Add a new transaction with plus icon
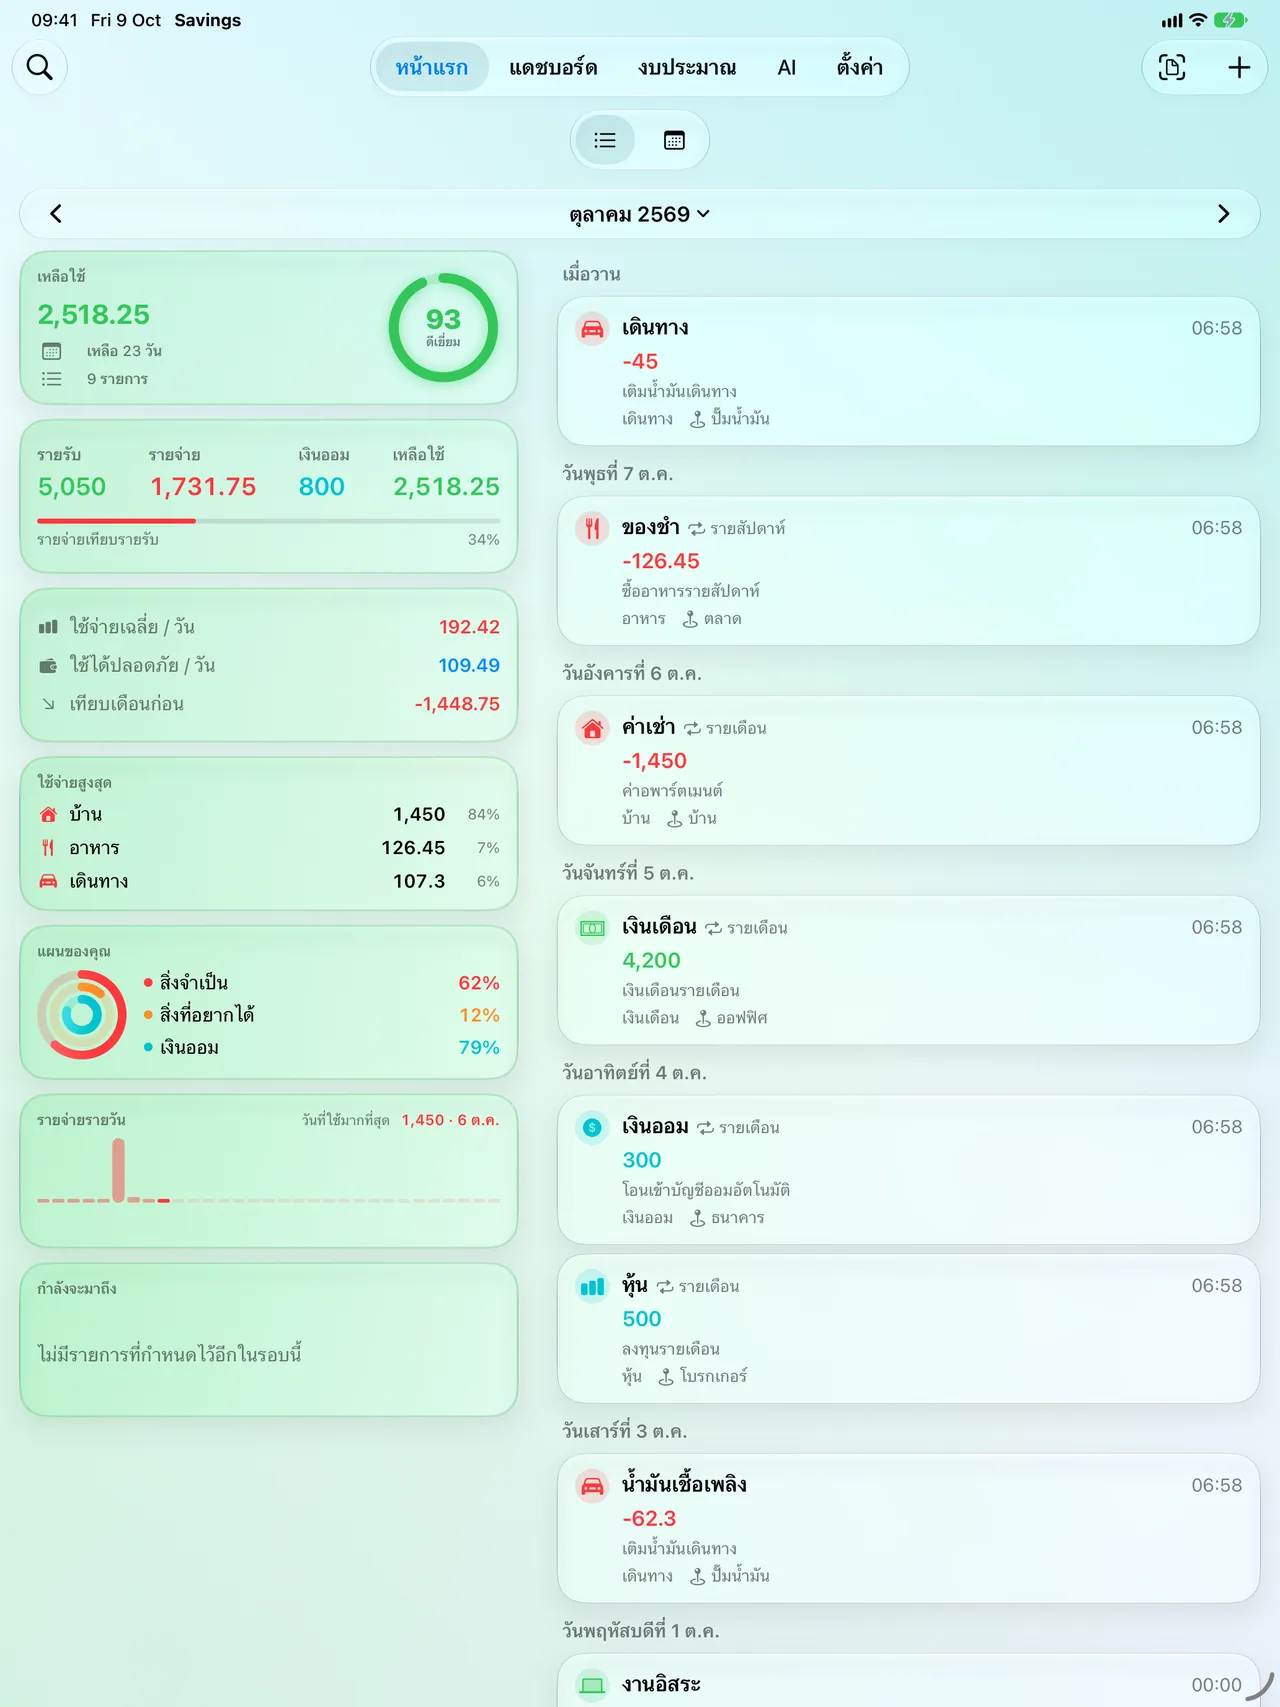 click(x=1239, y=67)
